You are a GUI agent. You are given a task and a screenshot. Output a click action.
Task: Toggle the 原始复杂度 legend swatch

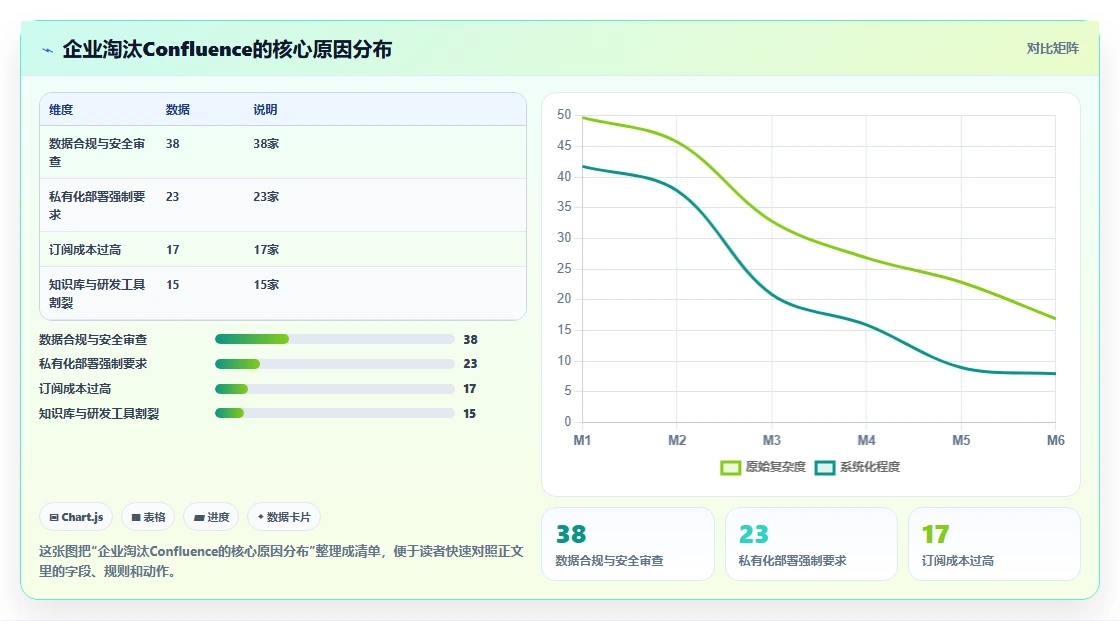730,467
